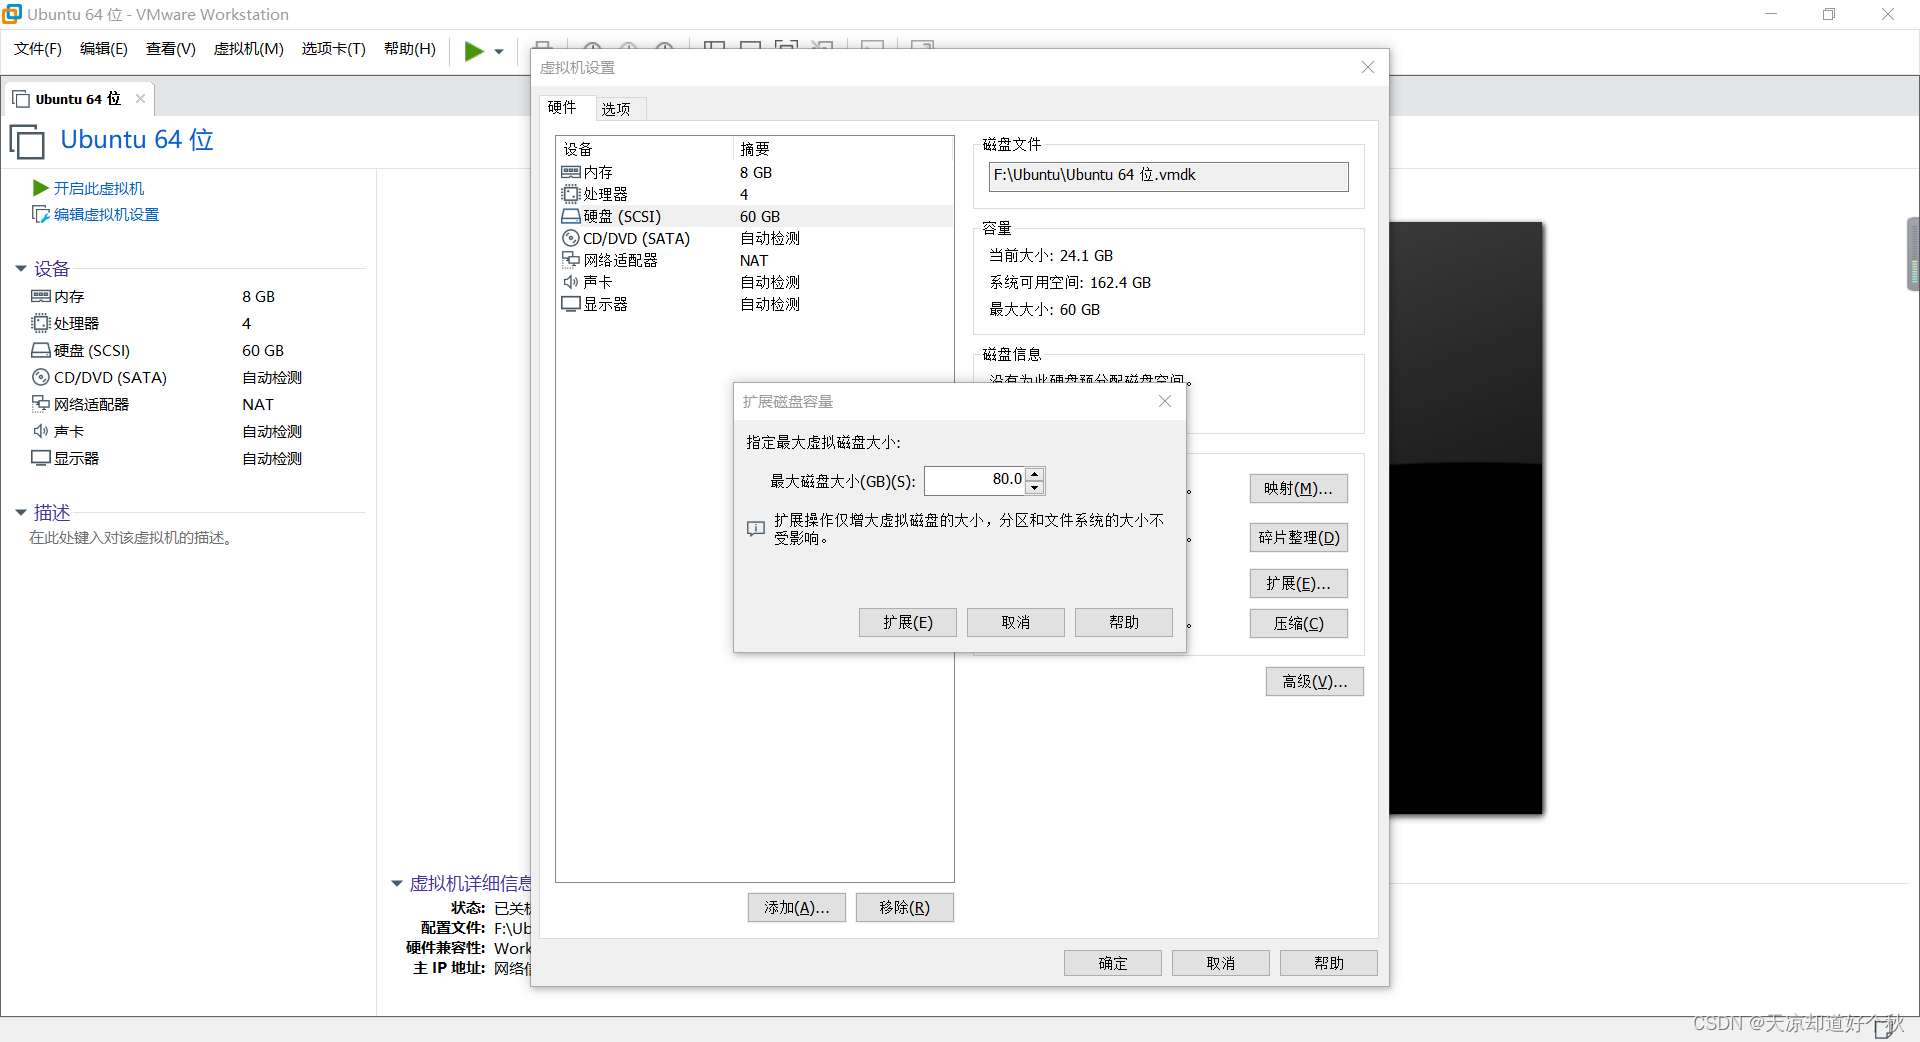Click the 显示器 monitor icon in main window sidebar
1920x1042 pixels.
click(x=41, y=458)
